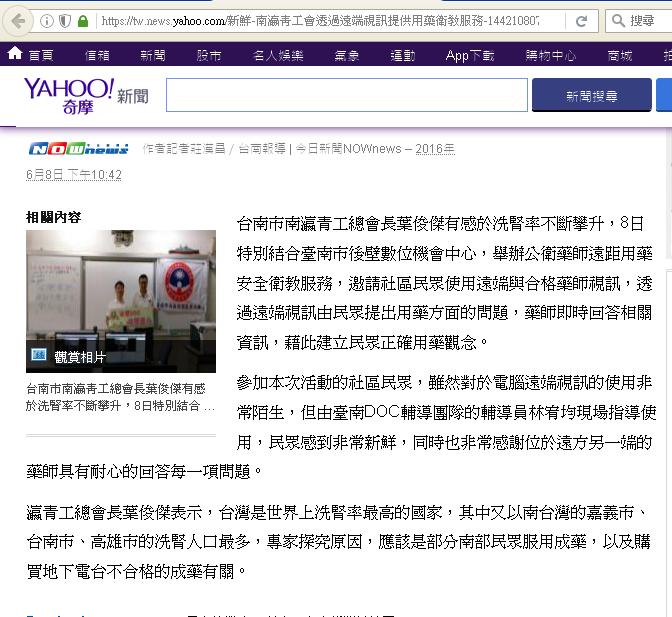Click the NOWnews logo

coord(78,149)
